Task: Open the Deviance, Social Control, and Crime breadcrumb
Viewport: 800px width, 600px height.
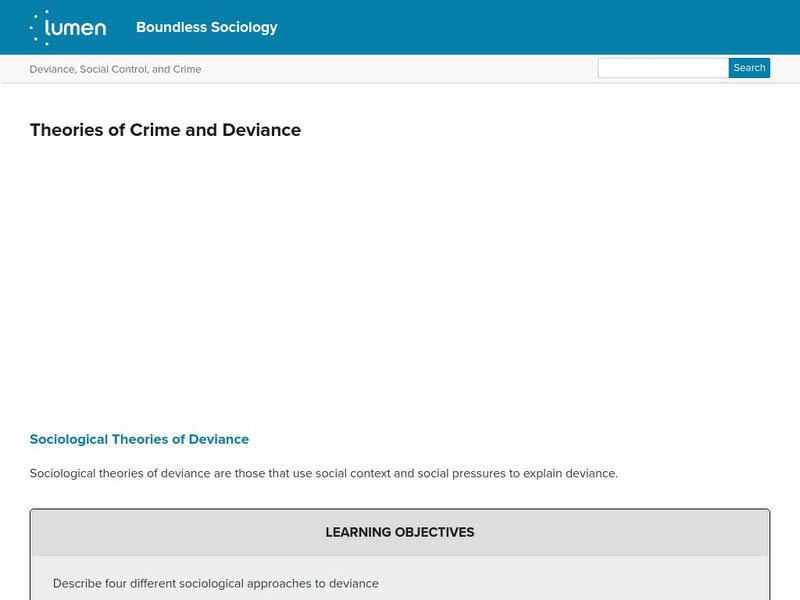Action: tap(115, 69)
